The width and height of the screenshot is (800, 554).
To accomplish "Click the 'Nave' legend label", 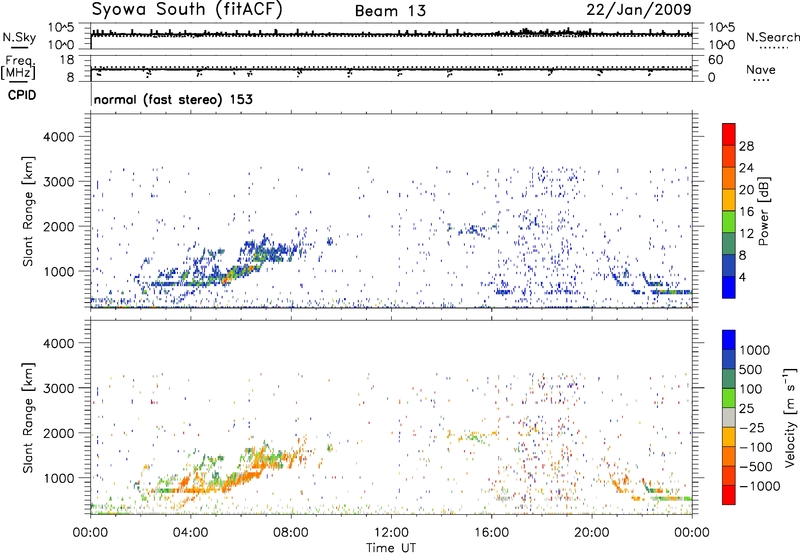I will 761,70.
